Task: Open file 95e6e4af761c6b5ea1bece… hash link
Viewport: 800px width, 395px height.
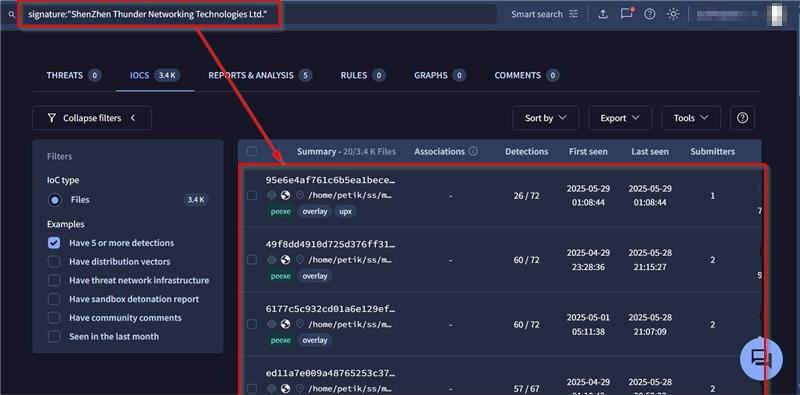Action: (x=331, y=180)
